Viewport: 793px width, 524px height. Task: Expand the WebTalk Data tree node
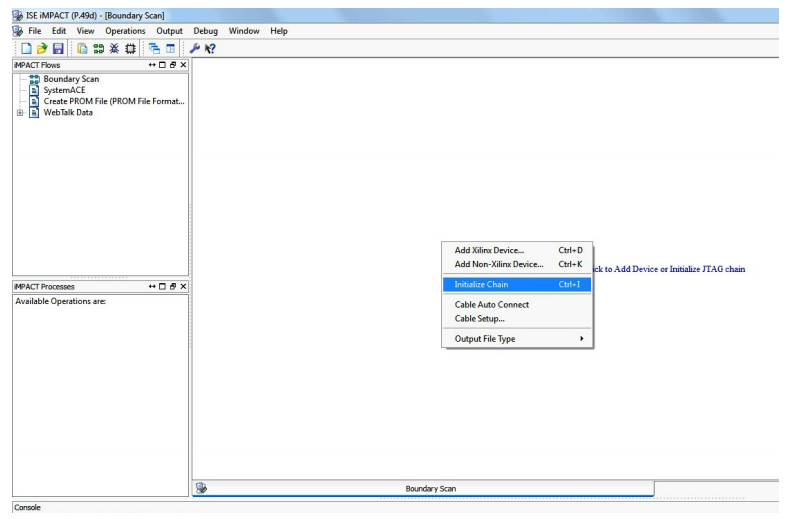pos(20,112)
